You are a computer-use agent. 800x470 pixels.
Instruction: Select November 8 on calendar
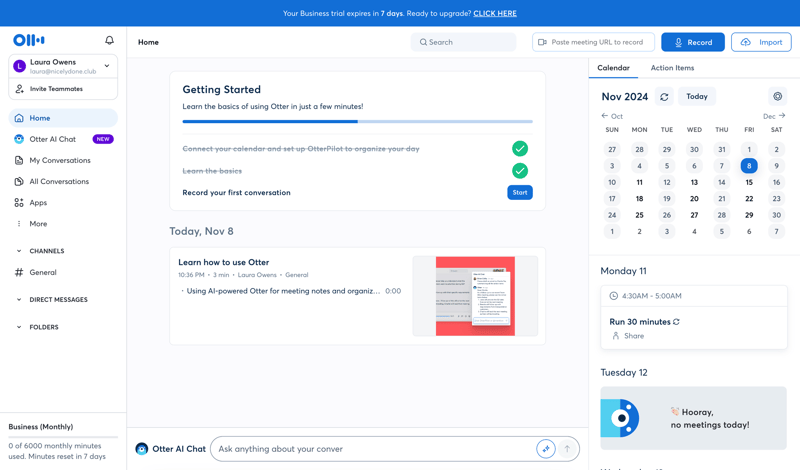749,166
